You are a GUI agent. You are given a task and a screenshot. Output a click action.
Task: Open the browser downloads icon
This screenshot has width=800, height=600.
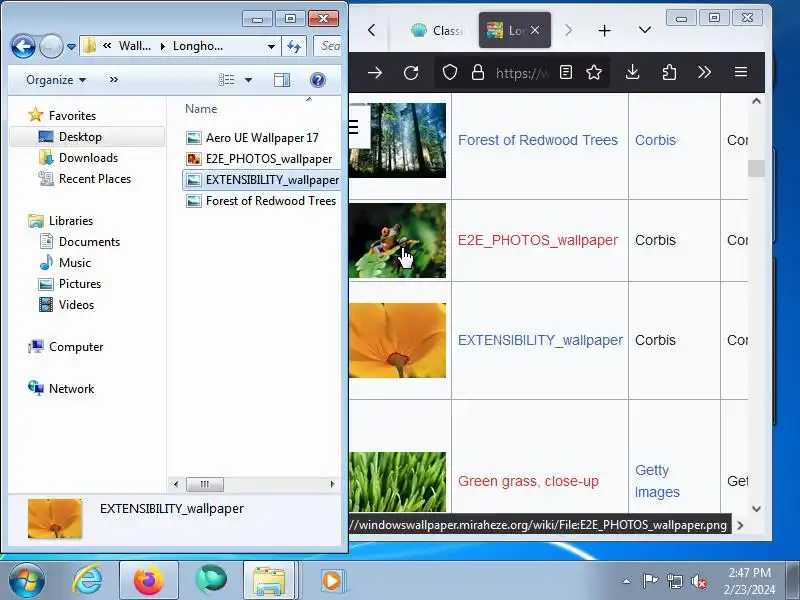point(633,72)
